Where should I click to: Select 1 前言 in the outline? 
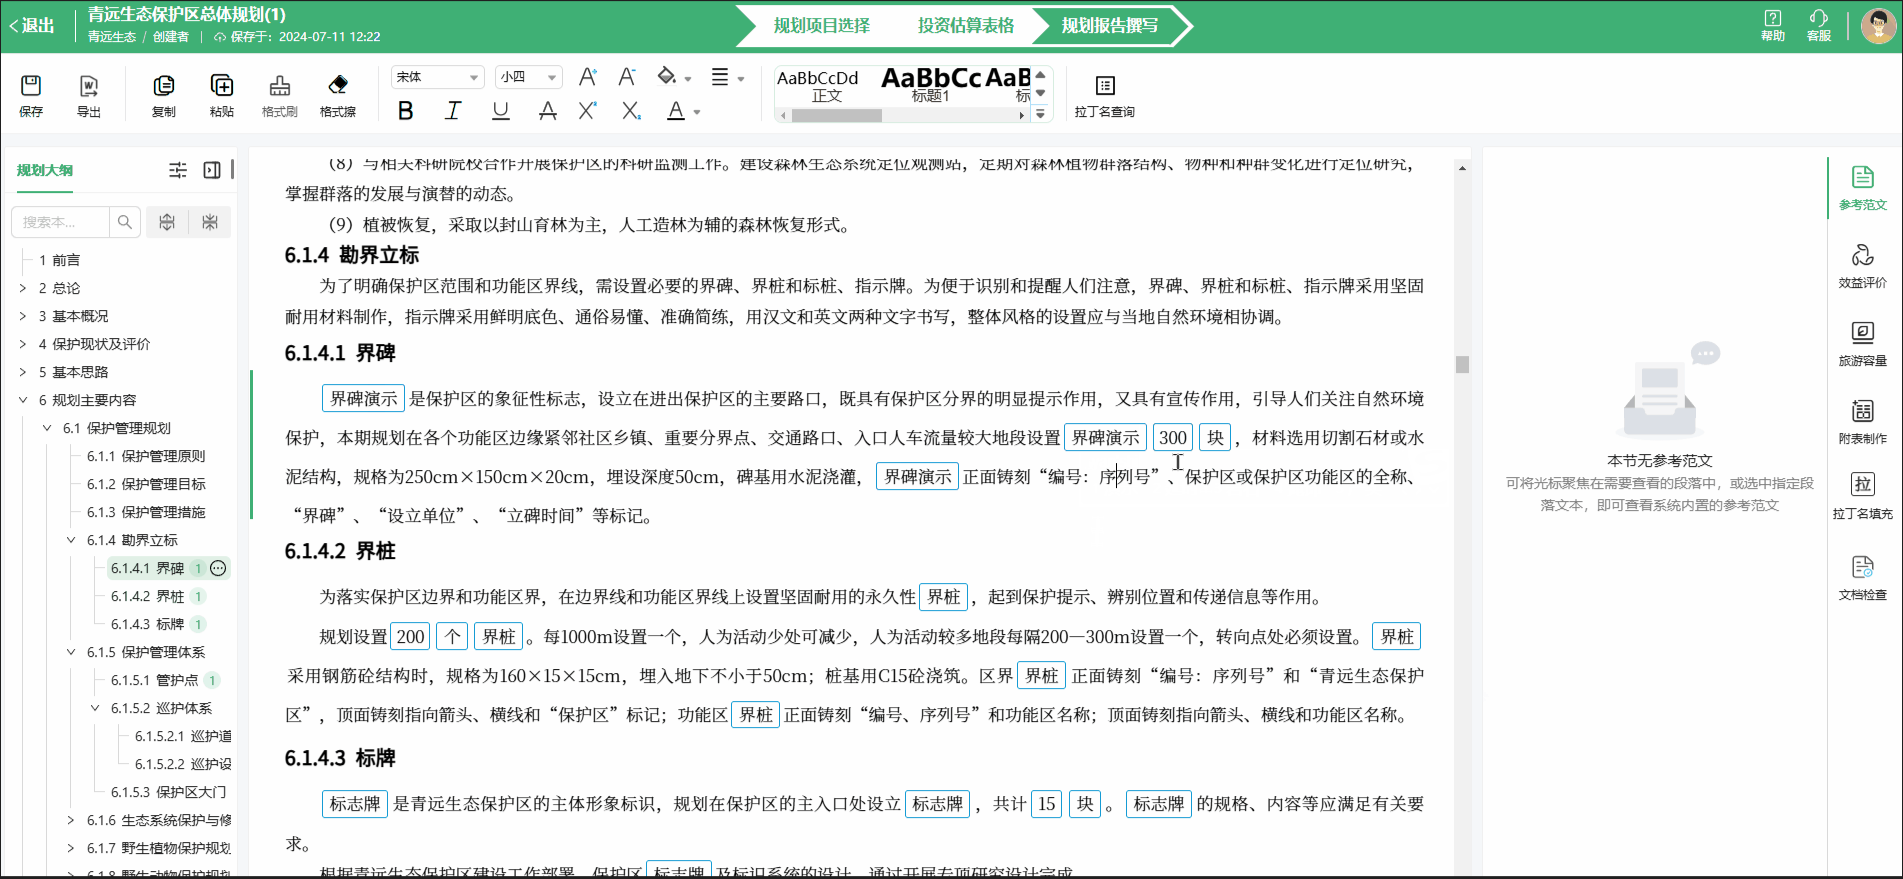(x=59, y=260)
